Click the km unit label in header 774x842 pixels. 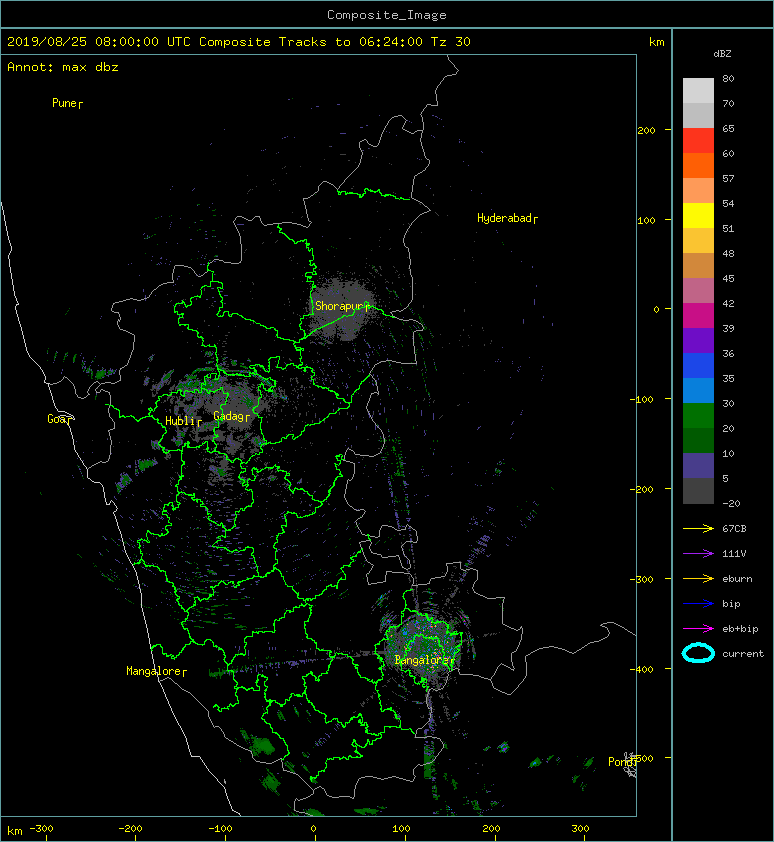click(x=657, y=42)
